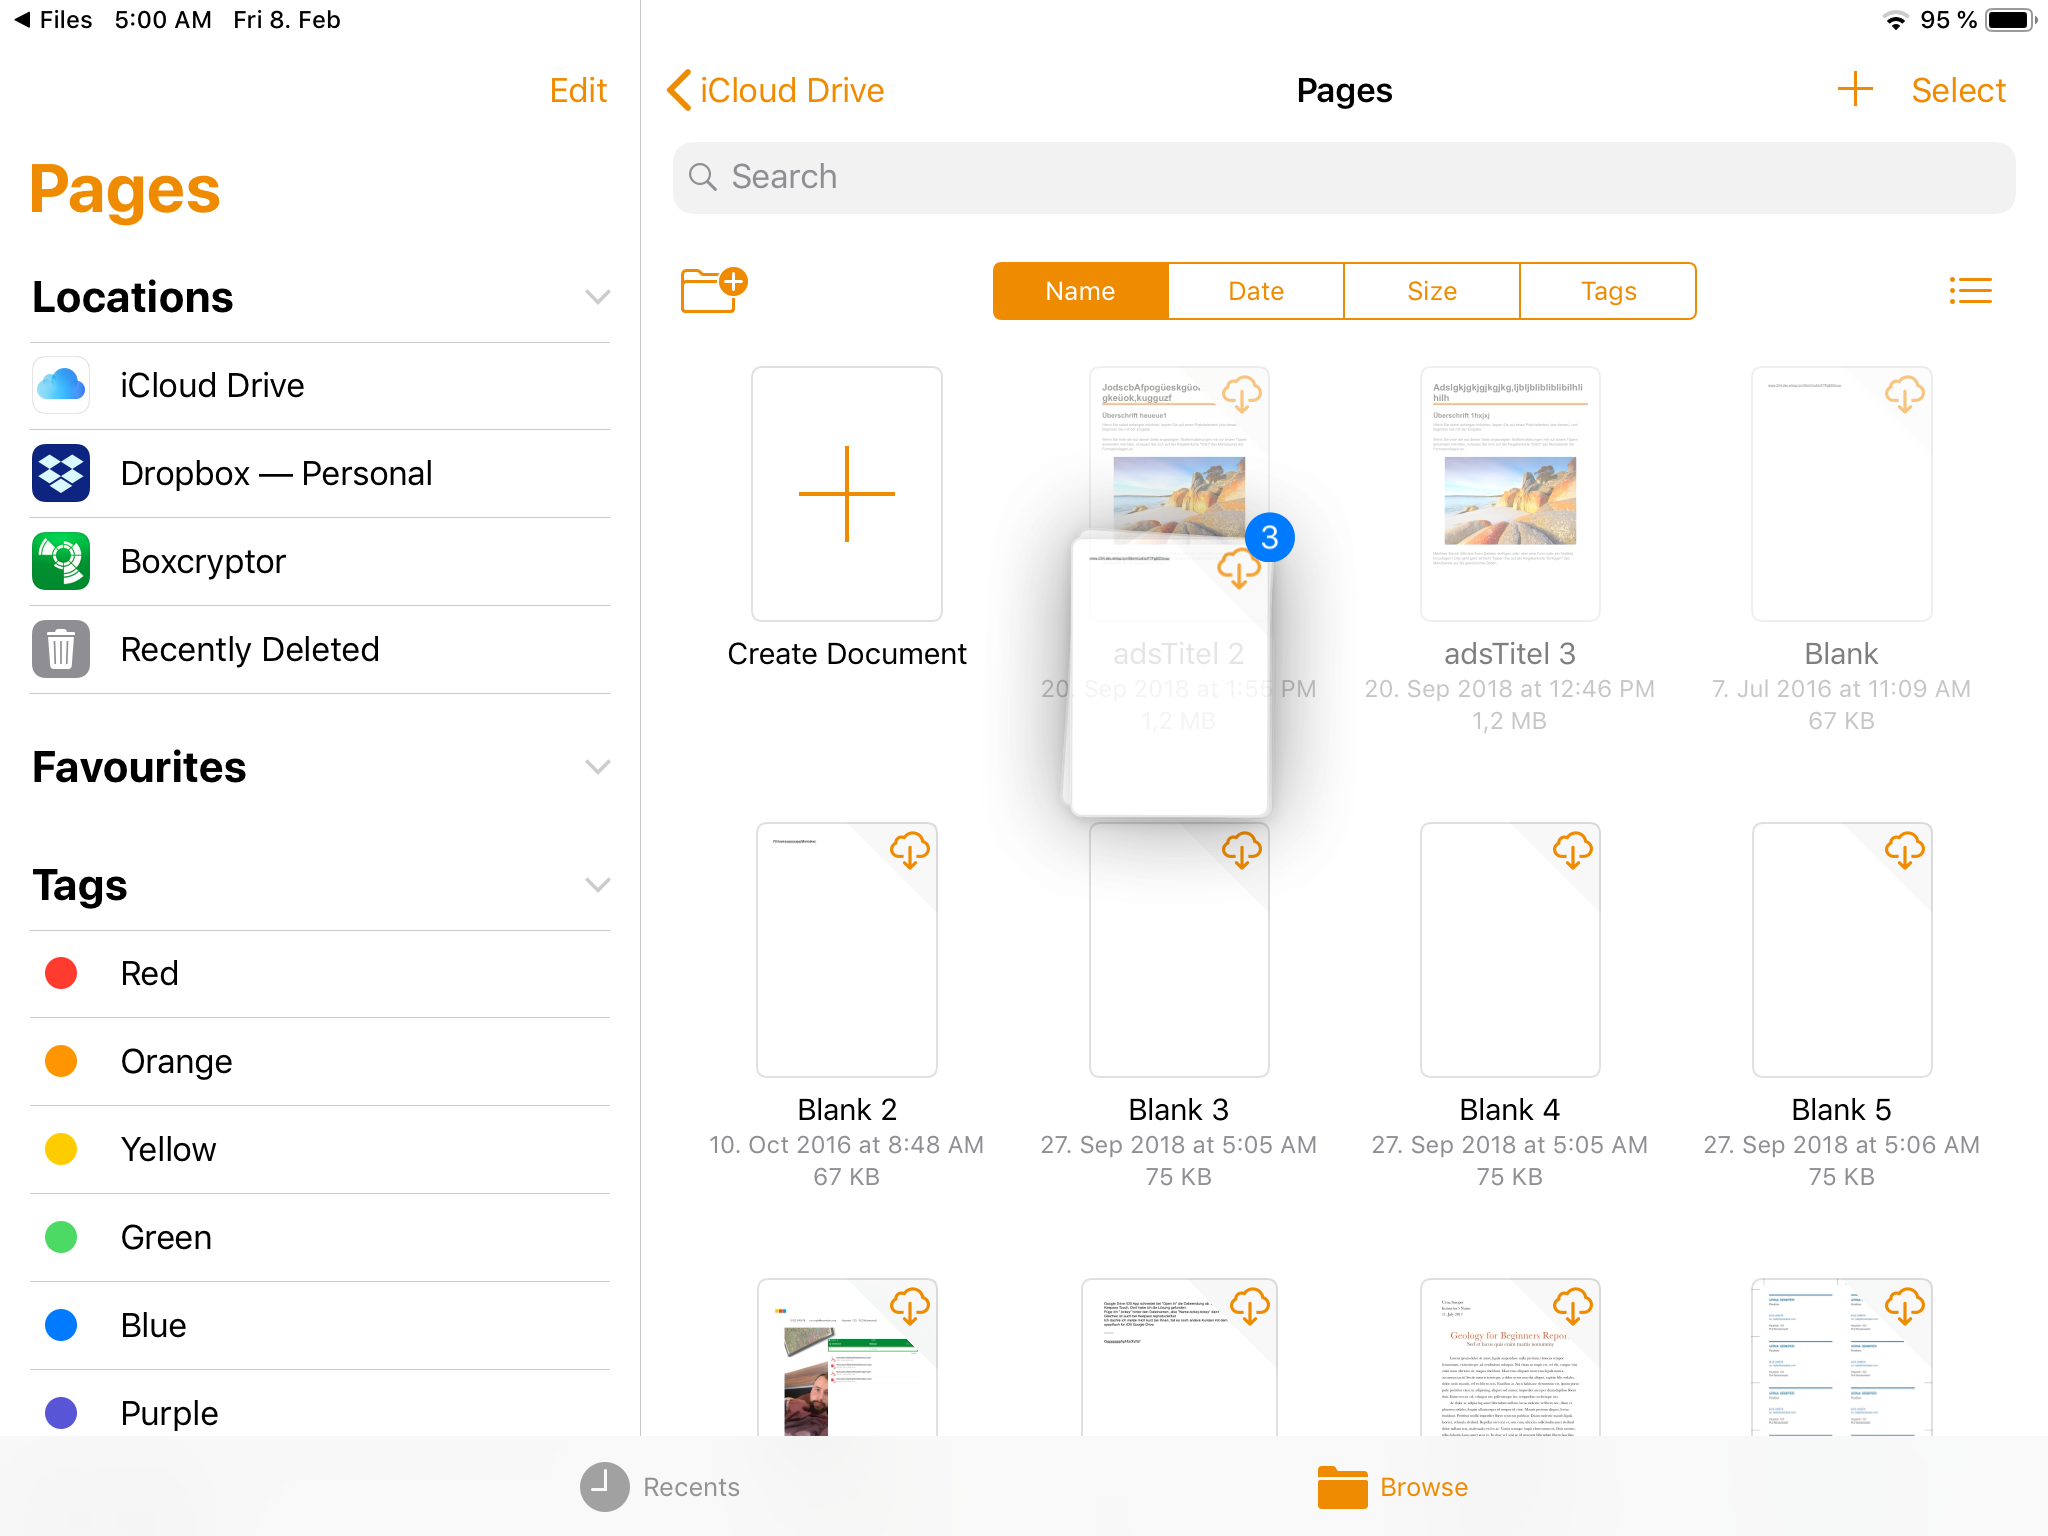Download Blank 5 via cloud icon
Image resolution: width=2048 pixels, height=1536 pixels.
click(1904, 851)
